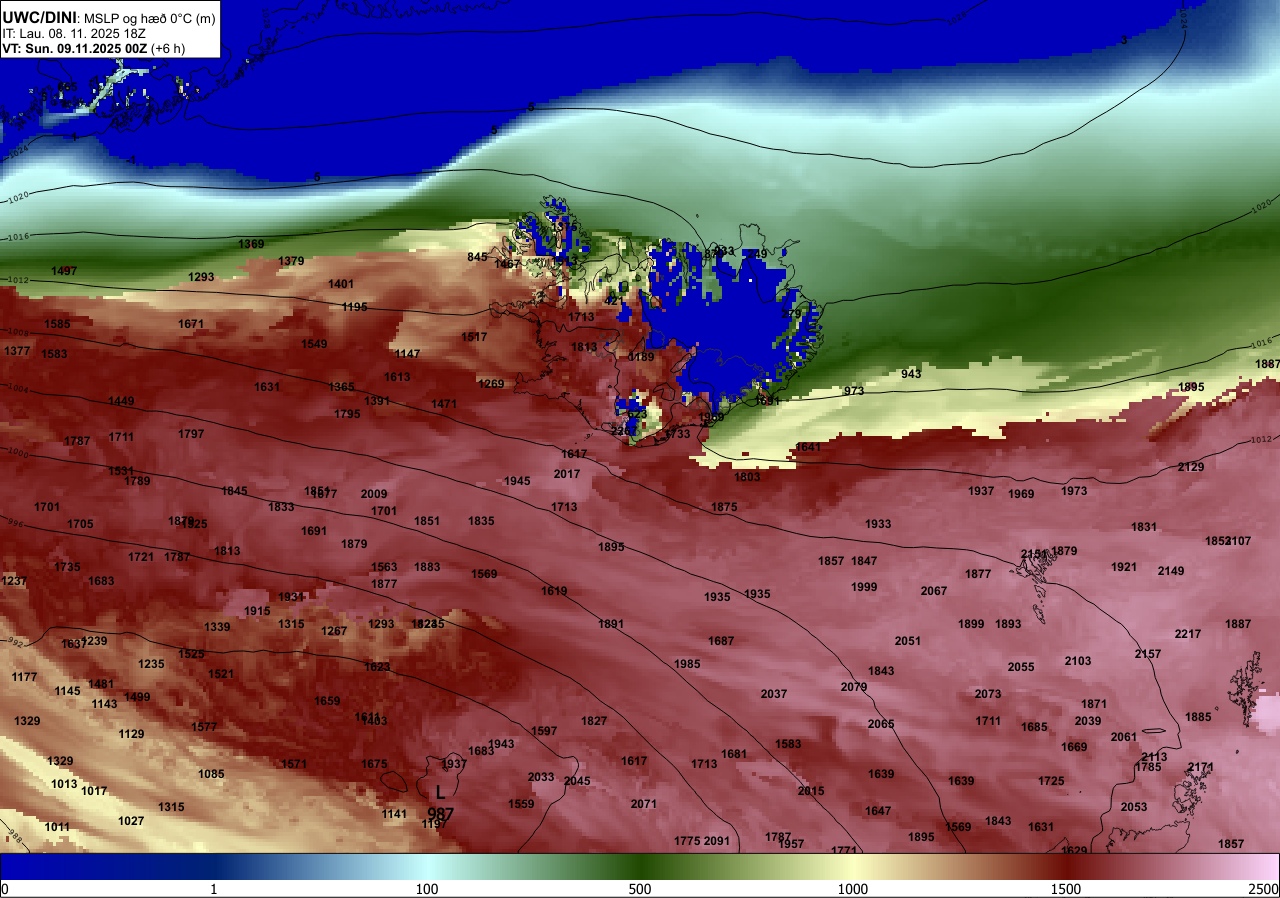This screenshot has width=1280, height=898.
Task: Click the map value 973
Action: click(x=854, y=391)
